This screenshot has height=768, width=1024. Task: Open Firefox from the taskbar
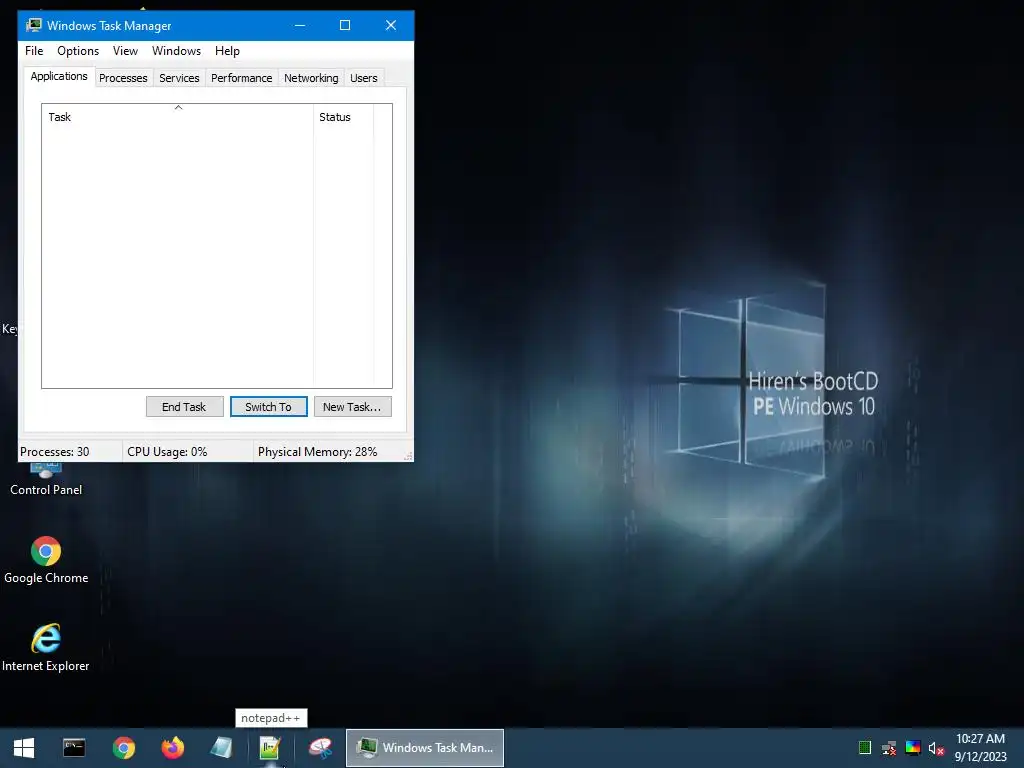tap(172, 748)
